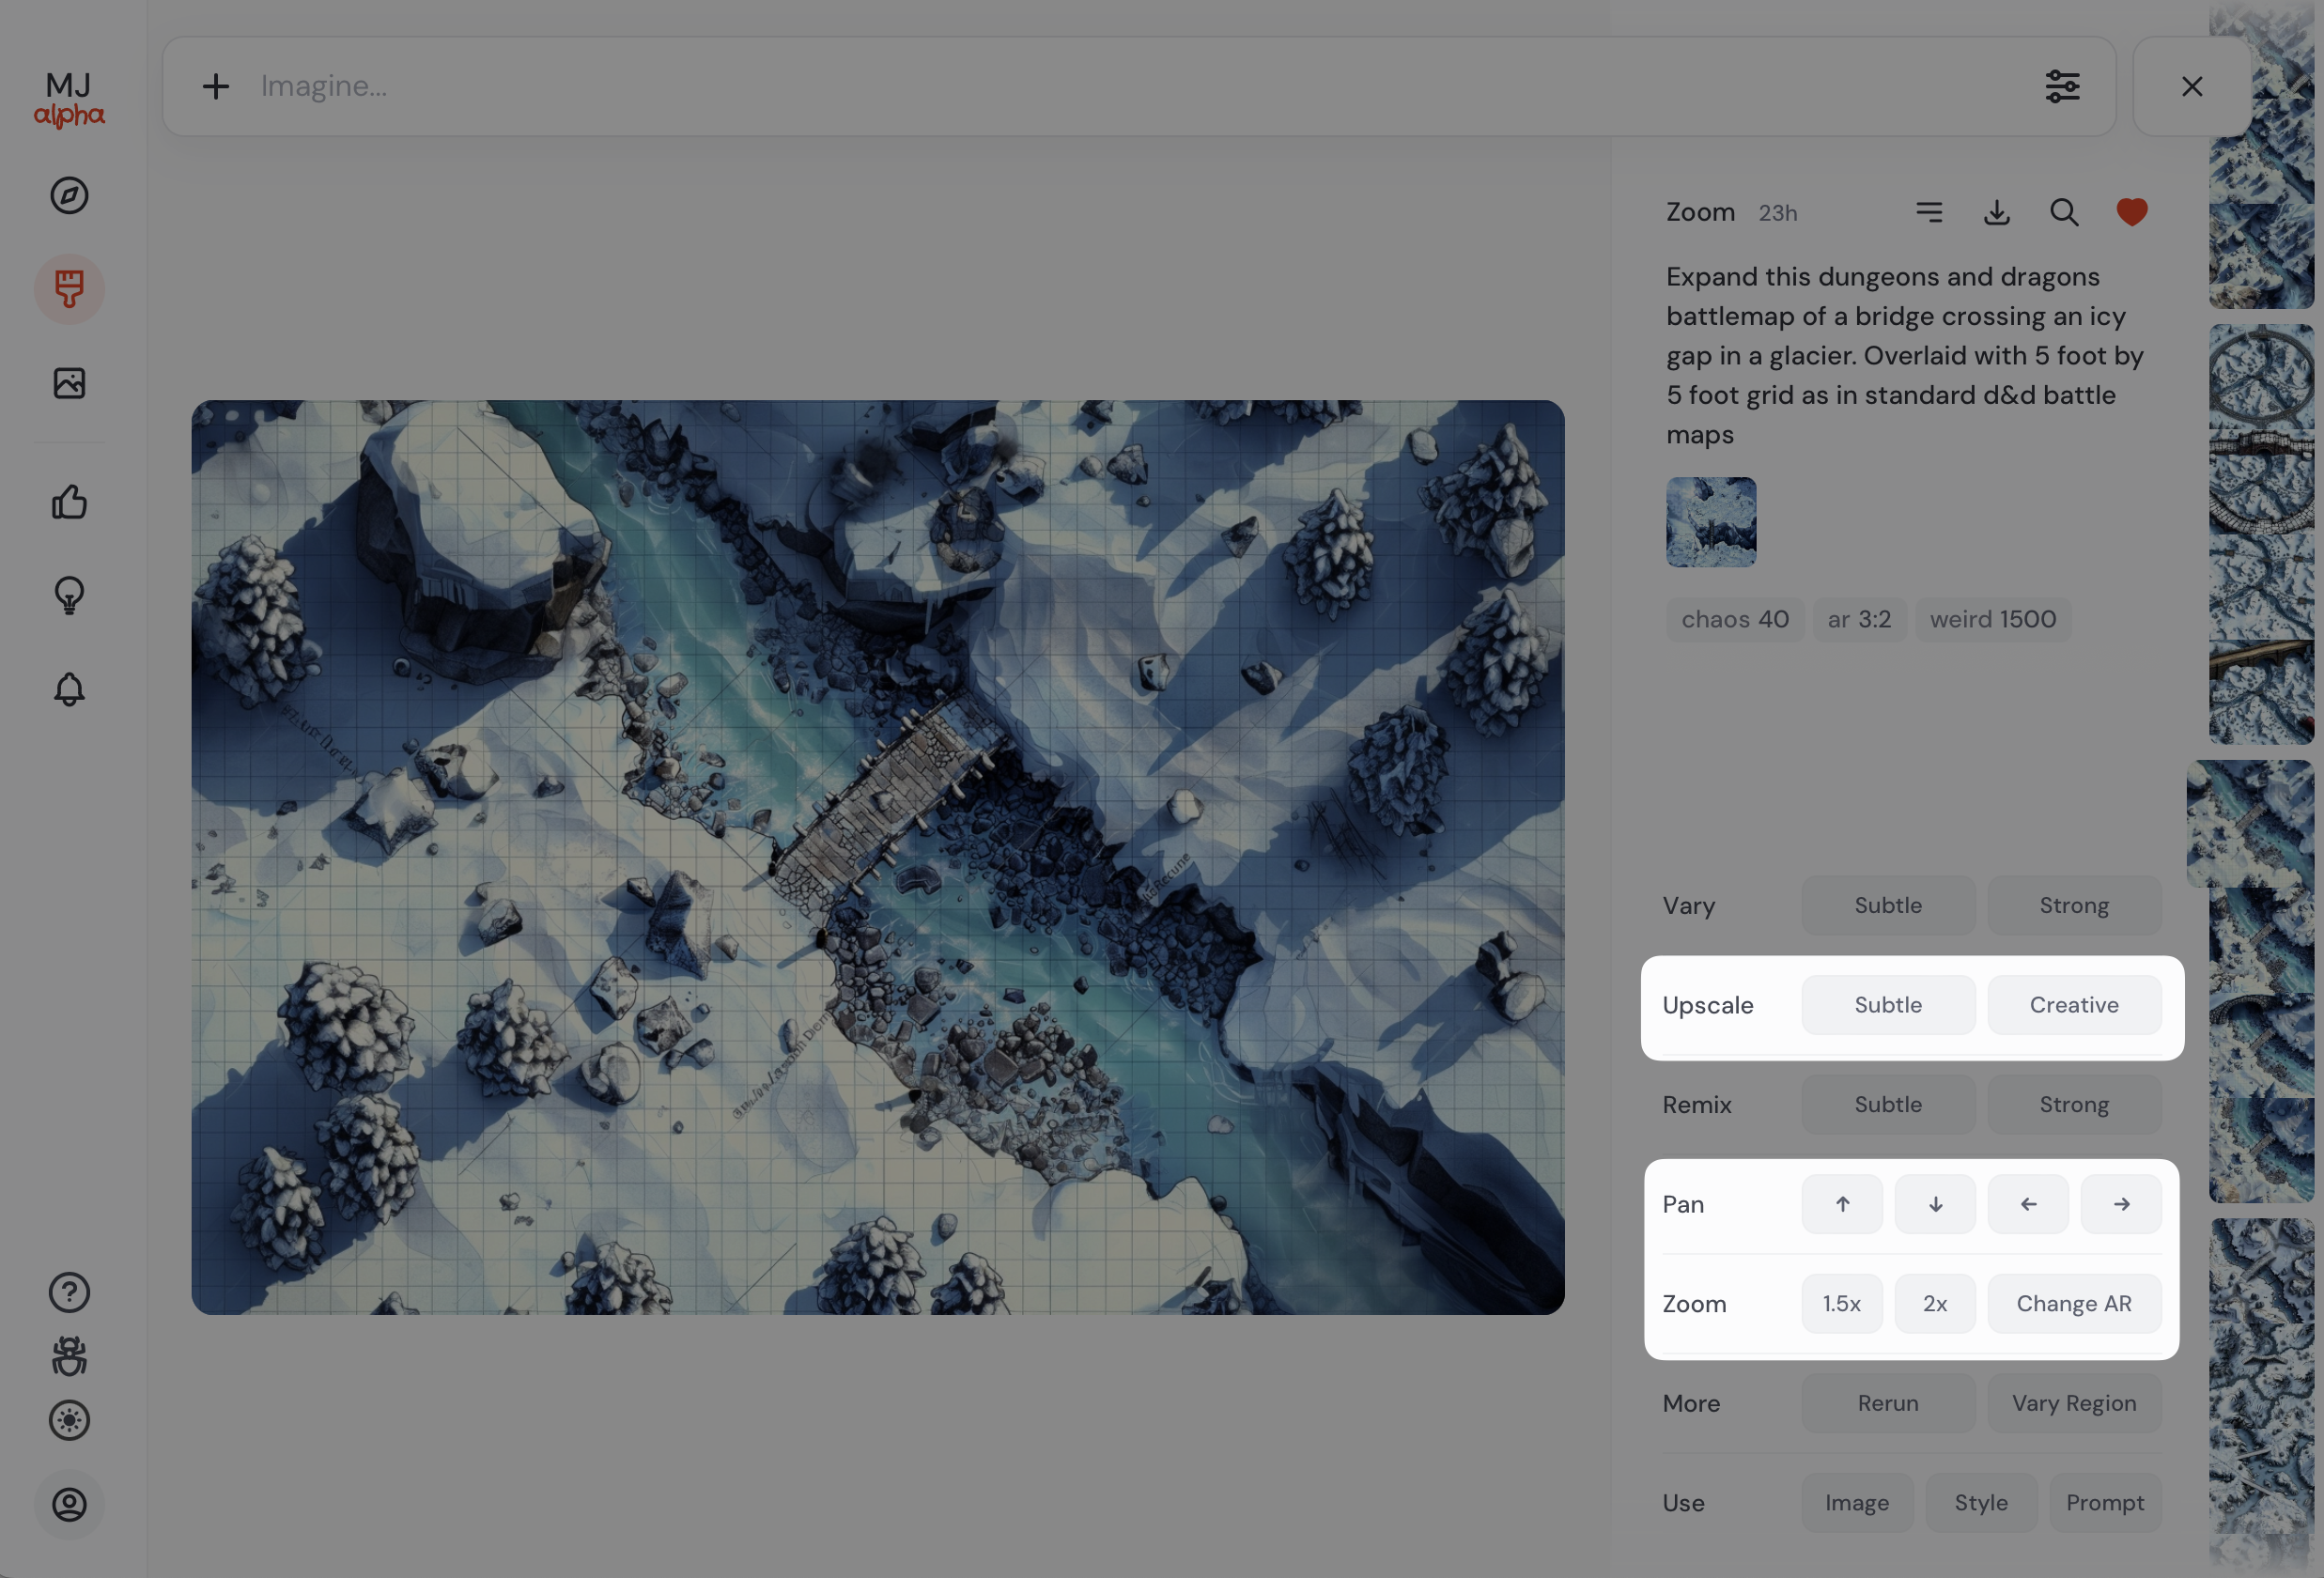This screenshot has height=1578, width=2324.
Task: Click the plus icon in Imagine bar
Action: pos(216,87)
